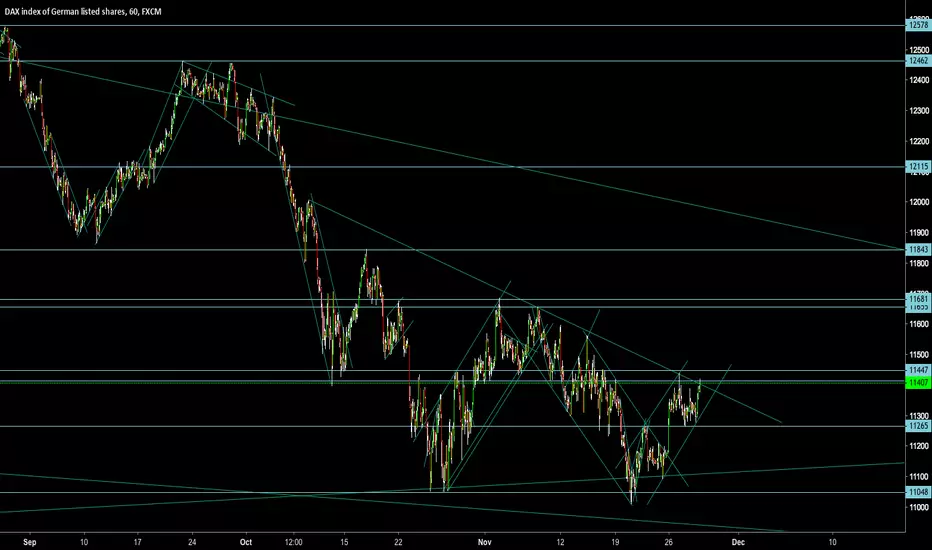This screenshot has height=550, width=932.
Task: Select the 11048 price level tag
Action: (918, 492)
